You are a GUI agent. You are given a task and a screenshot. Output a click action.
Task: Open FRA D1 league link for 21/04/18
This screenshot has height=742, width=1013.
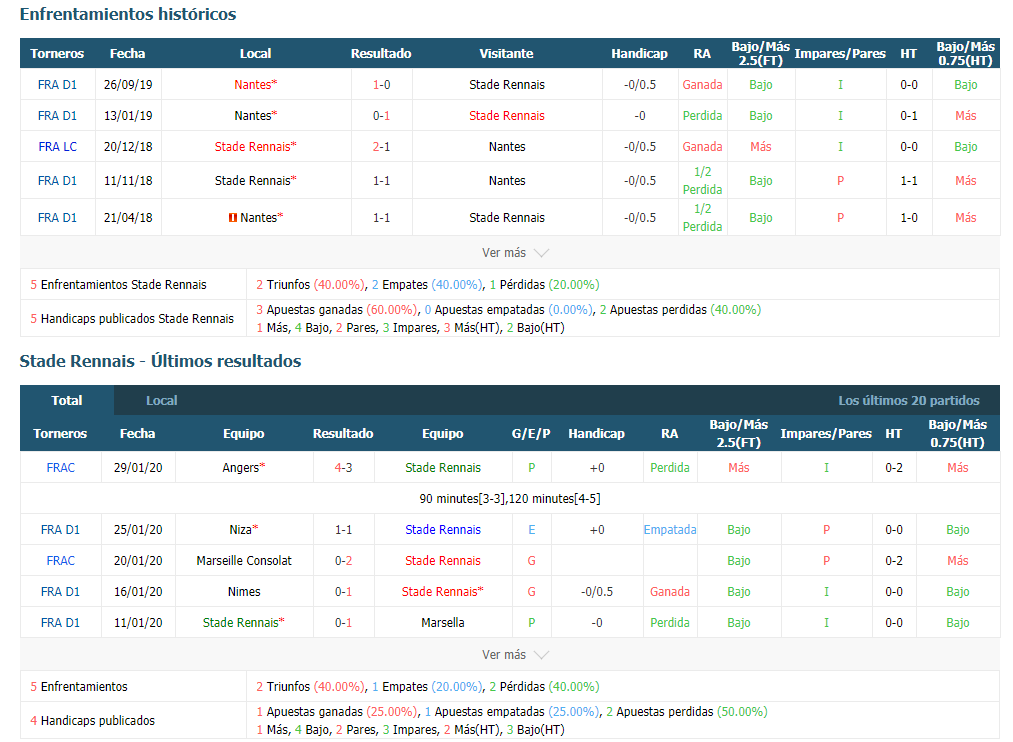pyautogui.click(x=57, y=218)
